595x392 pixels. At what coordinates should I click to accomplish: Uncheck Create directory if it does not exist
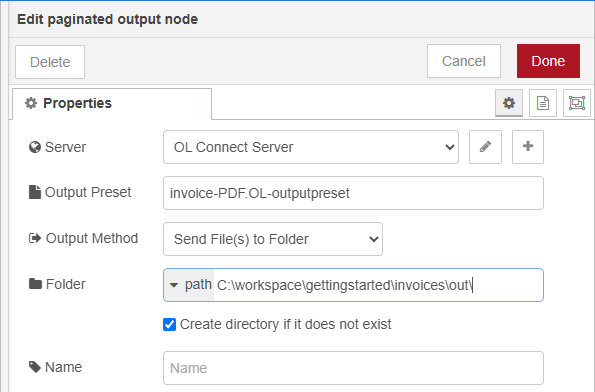tap(169, 325)
